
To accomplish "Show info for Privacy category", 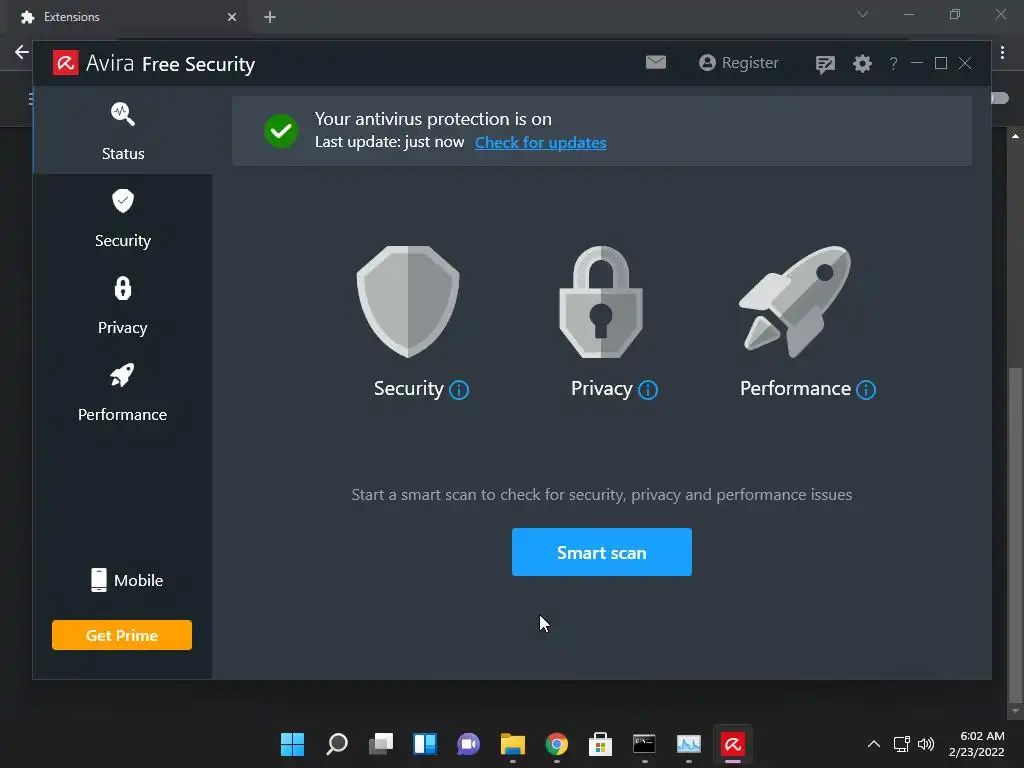I will [x=648, y=390].
